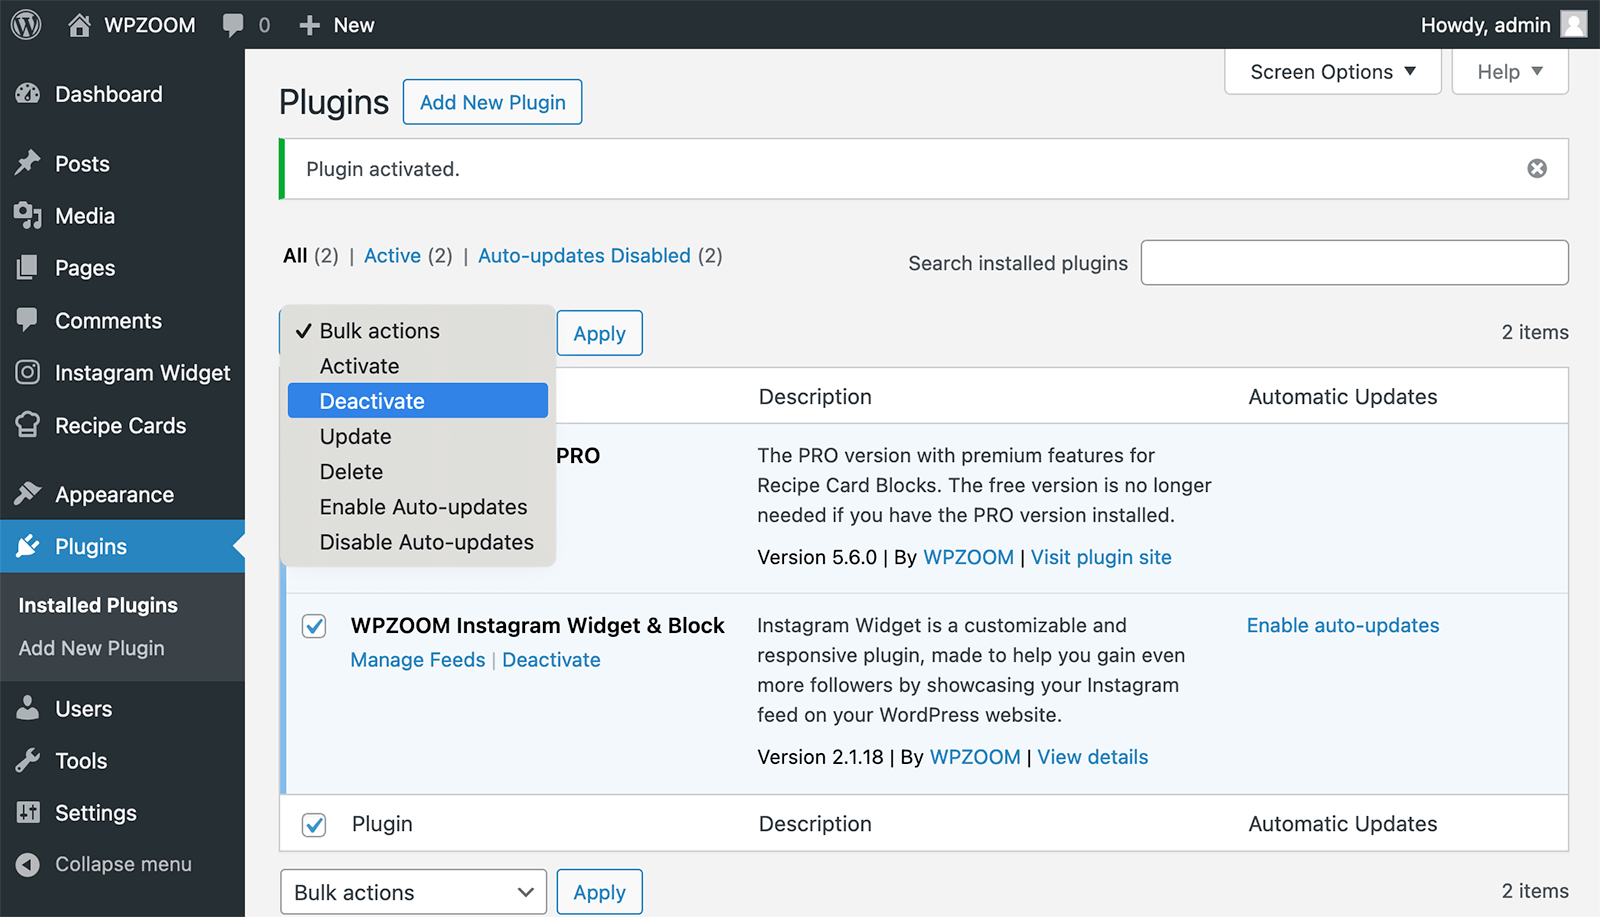Expand the Help panel
This screenshot has height=917, width=1600.
(x=1510, y=72)
